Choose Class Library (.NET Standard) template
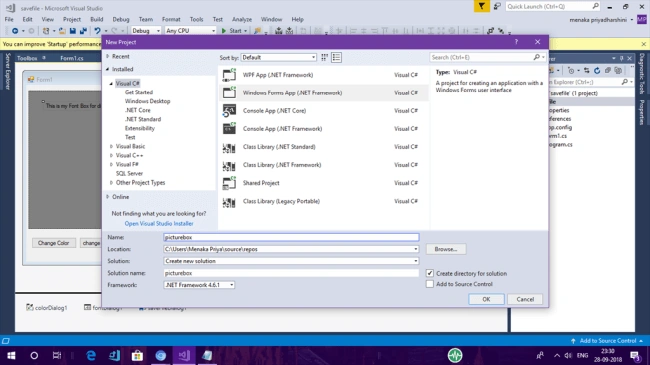Image resolution: width=650 pixels, height=365 pixels. coord(323,147)
